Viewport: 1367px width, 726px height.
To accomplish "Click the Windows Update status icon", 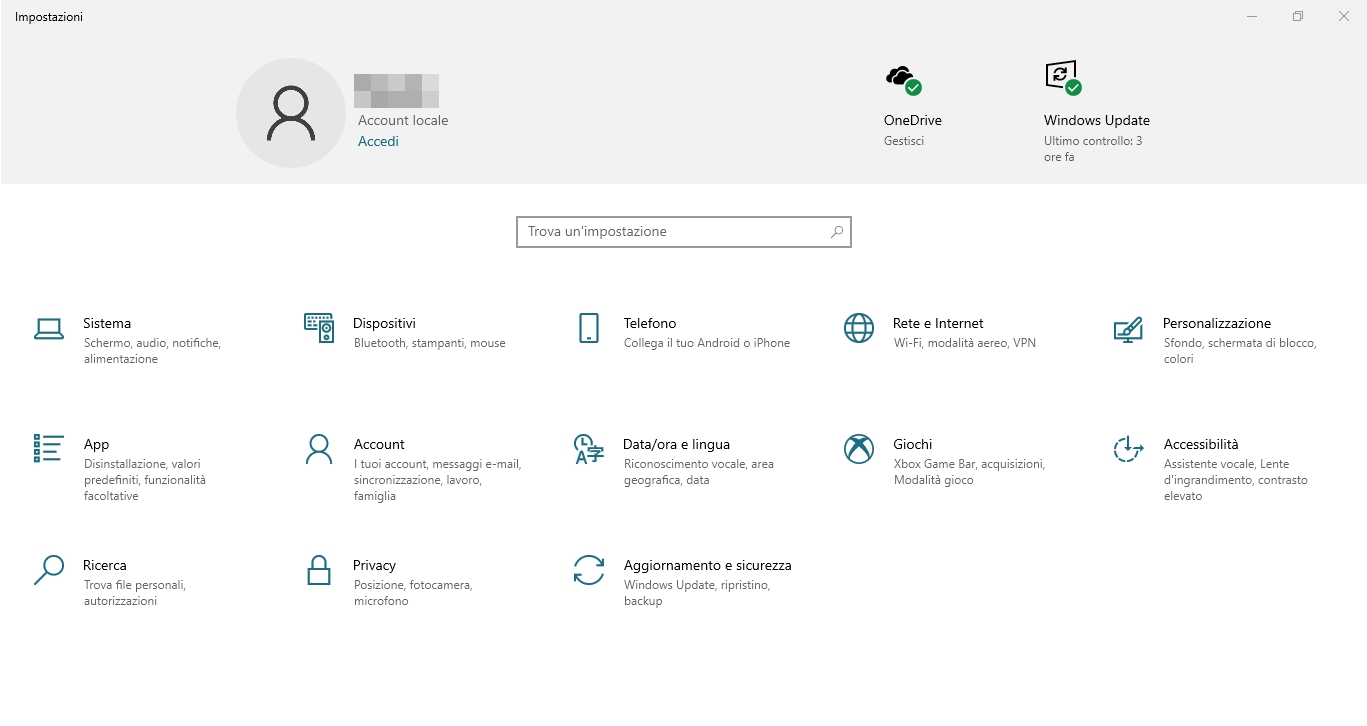I will (x=1063, y=77).
